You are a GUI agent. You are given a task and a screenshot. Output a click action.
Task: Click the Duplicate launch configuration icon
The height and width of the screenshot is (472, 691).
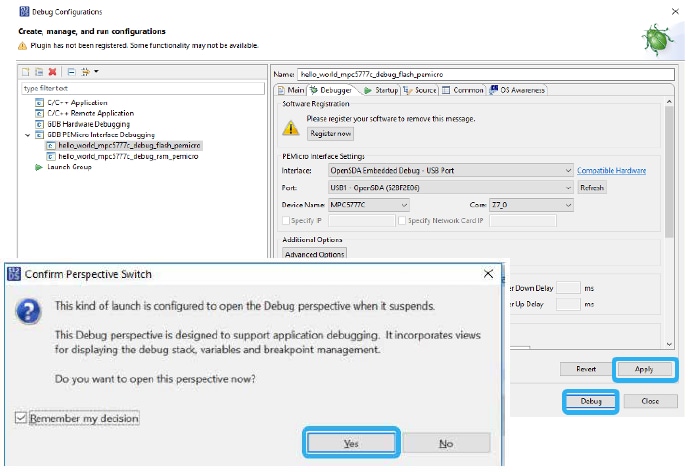tap(38, 72)
